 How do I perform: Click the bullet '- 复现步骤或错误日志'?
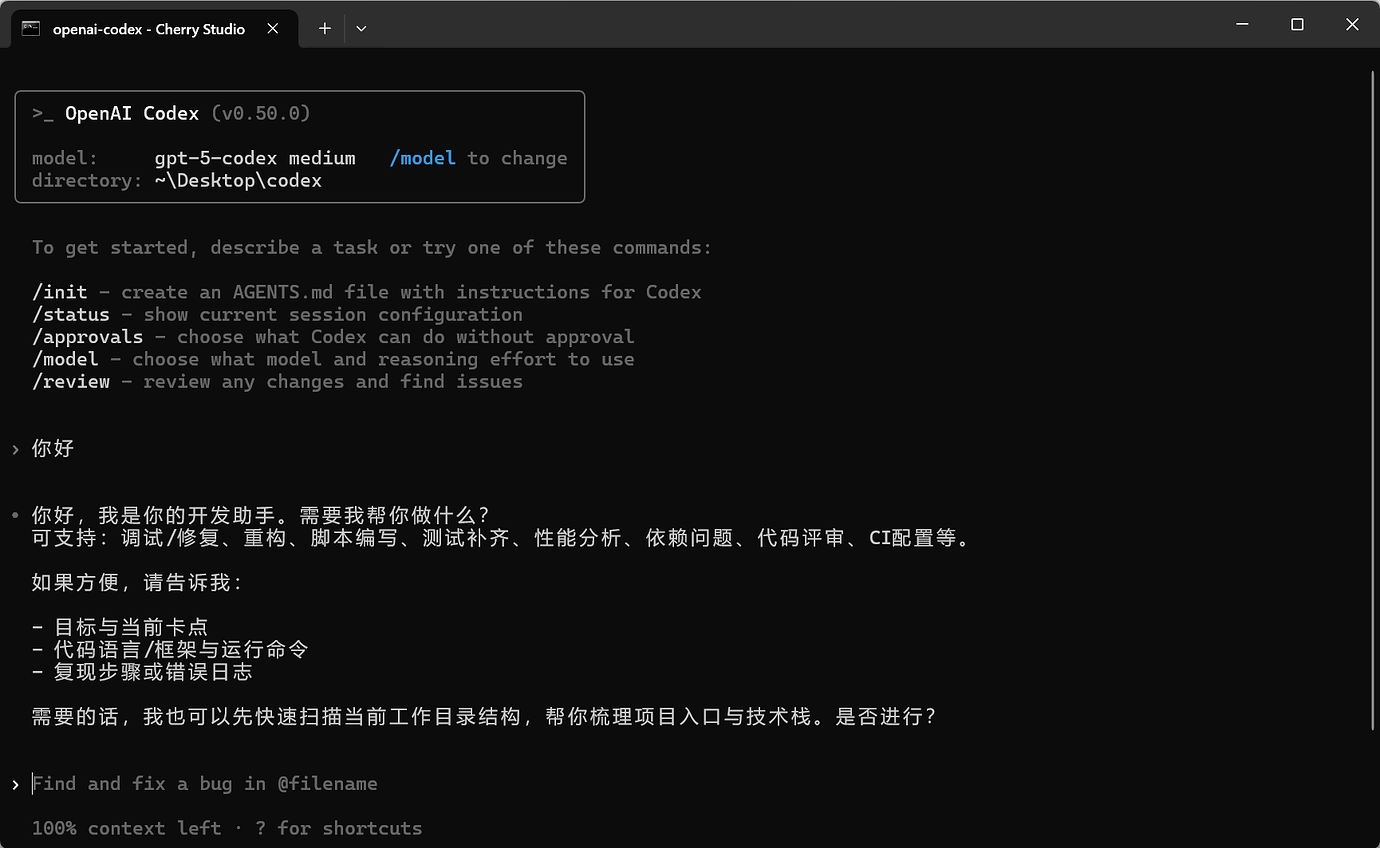(142, 672)
